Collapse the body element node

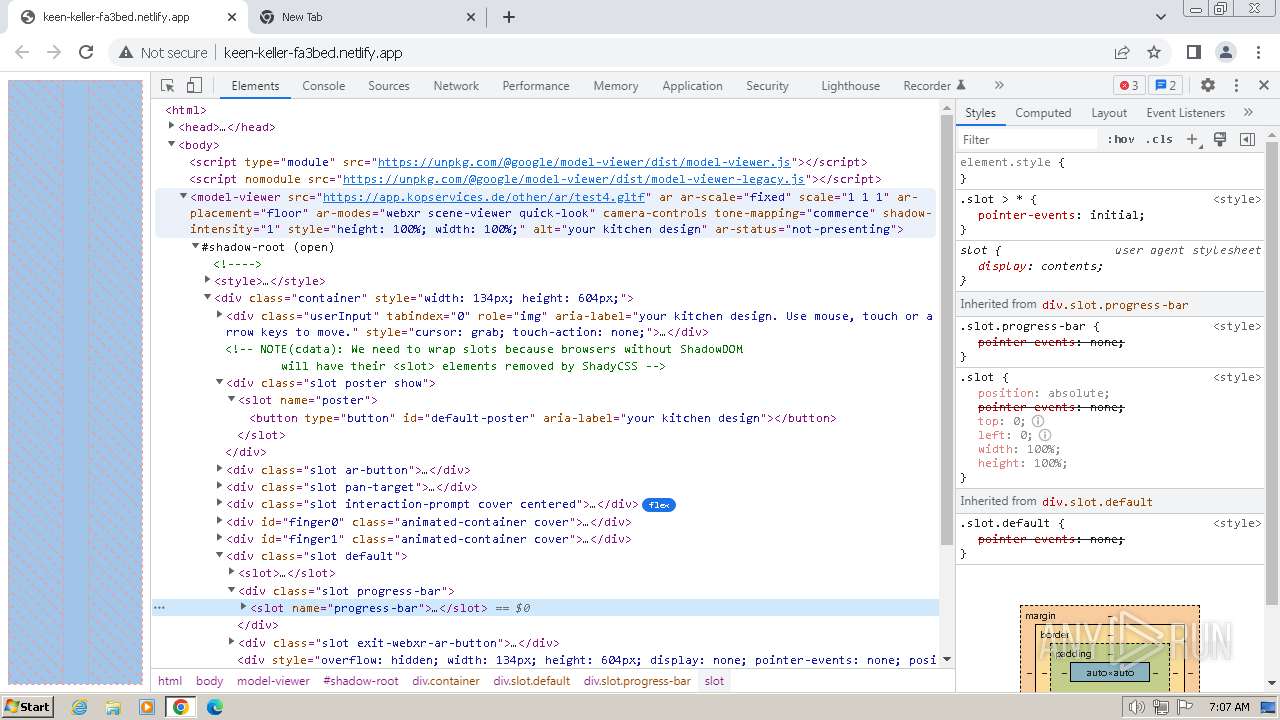point(172,145)
